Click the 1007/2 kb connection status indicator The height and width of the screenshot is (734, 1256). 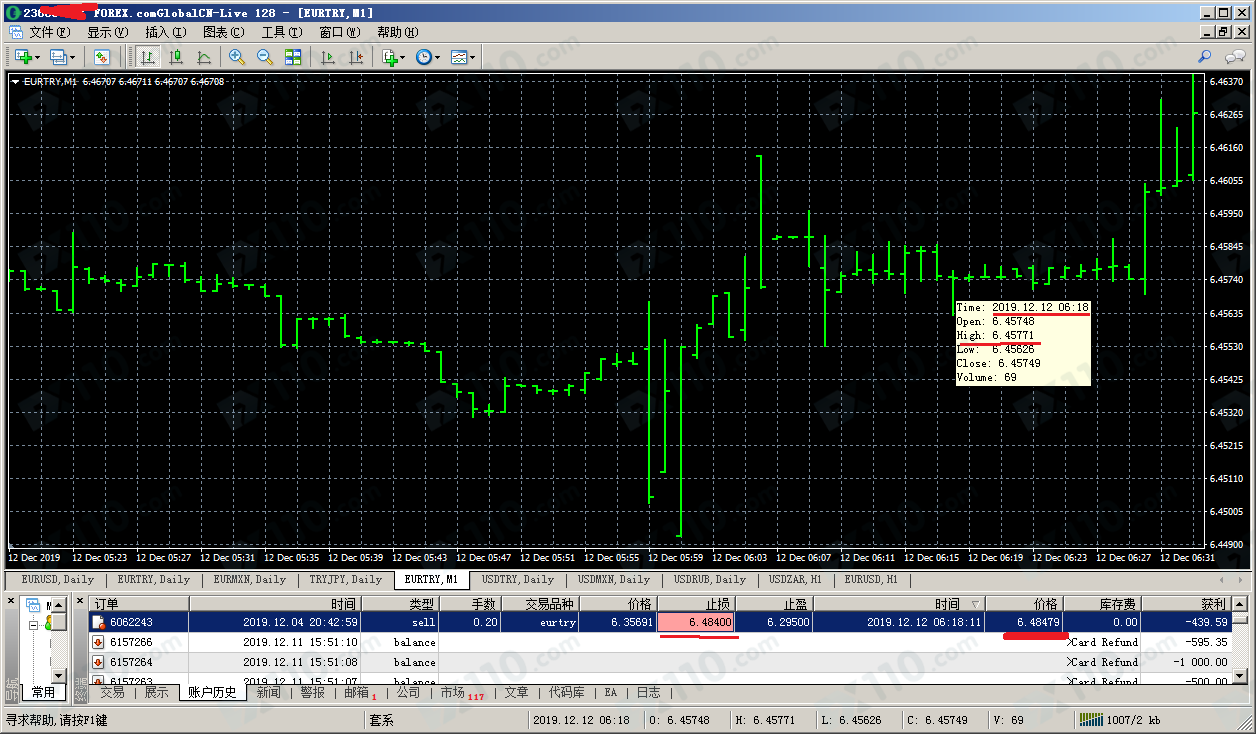(x=1120, y=720)
